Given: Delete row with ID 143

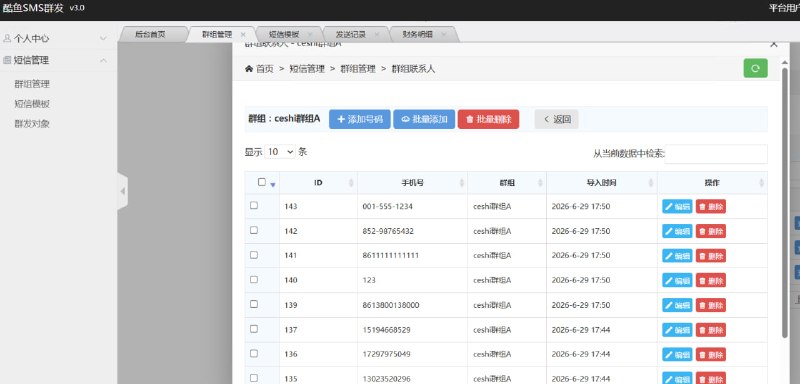Looking at the screenshot, I should 711,207.
